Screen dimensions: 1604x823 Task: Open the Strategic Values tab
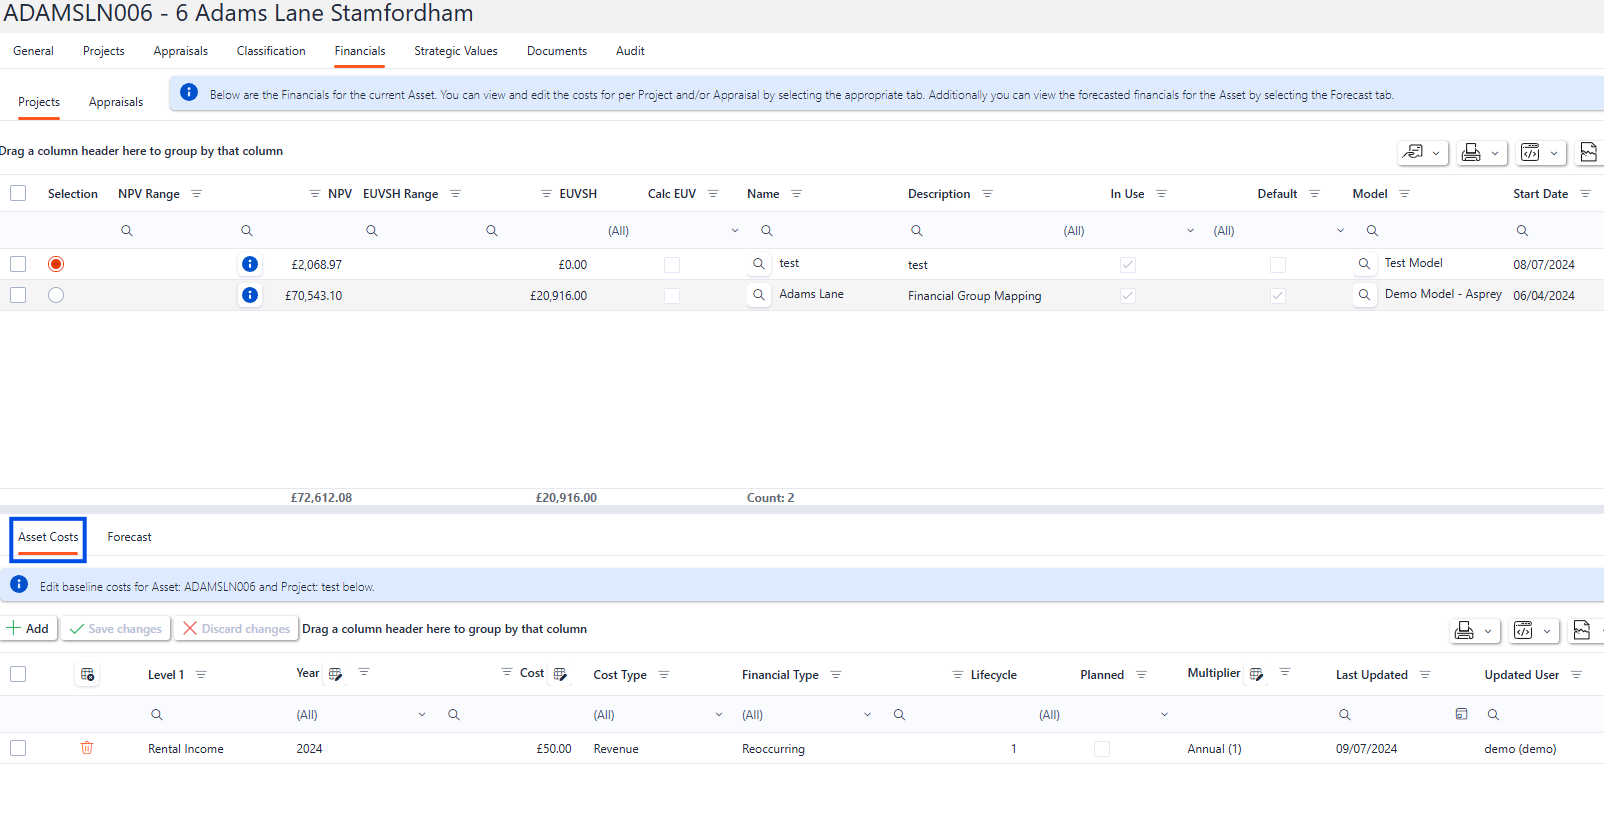456,51
